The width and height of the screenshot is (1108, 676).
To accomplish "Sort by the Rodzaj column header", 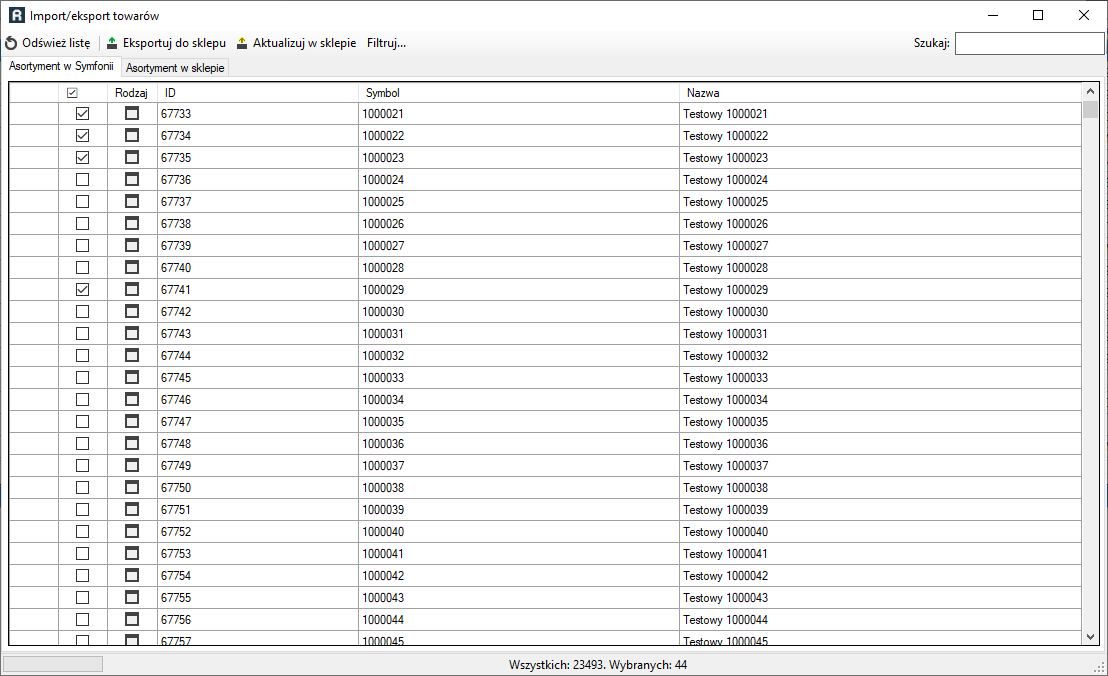I will pyautogui.click(x=132, y=93).
